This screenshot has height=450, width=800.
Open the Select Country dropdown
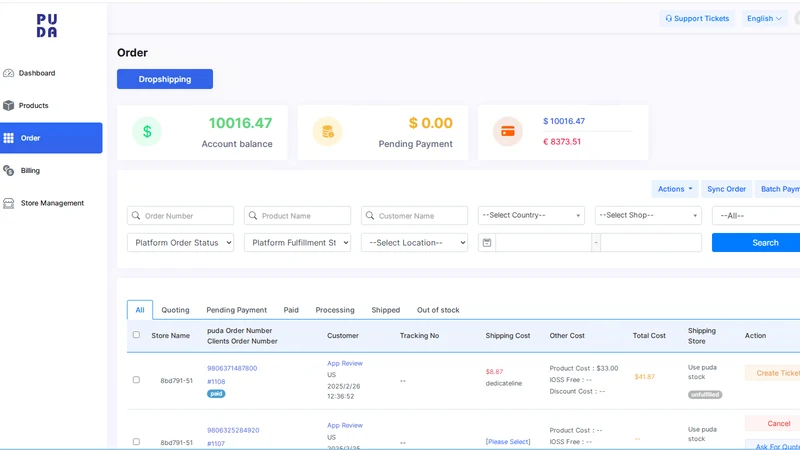click(x=531, y=215)
